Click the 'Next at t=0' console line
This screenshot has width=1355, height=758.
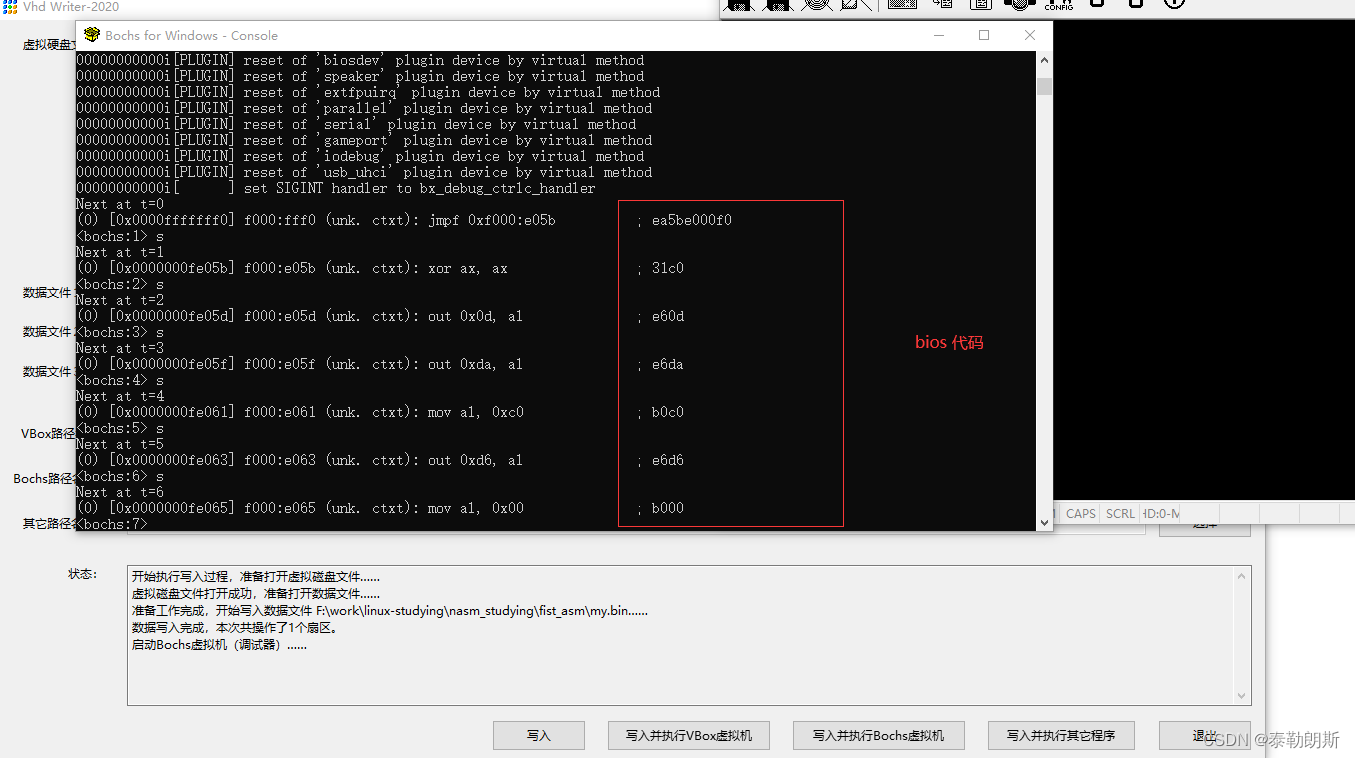click(x=120, y=204)
